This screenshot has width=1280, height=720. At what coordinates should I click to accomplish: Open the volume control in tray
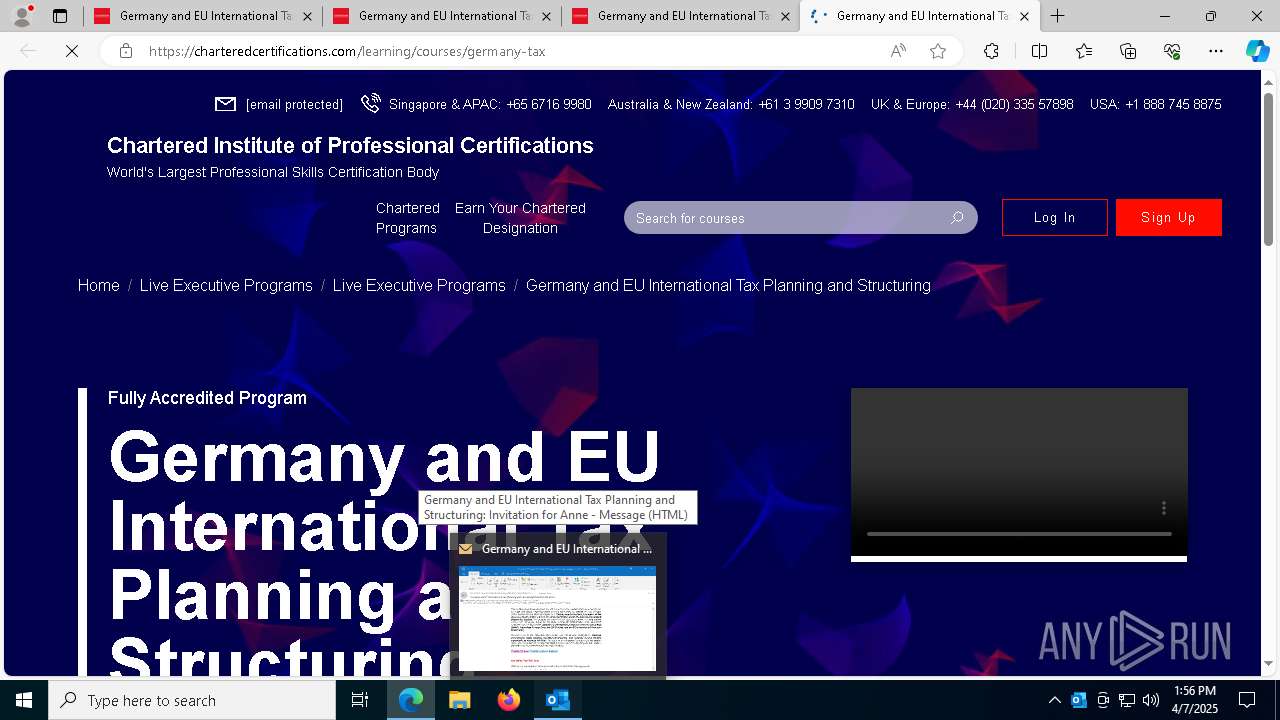click(1151, 700)
